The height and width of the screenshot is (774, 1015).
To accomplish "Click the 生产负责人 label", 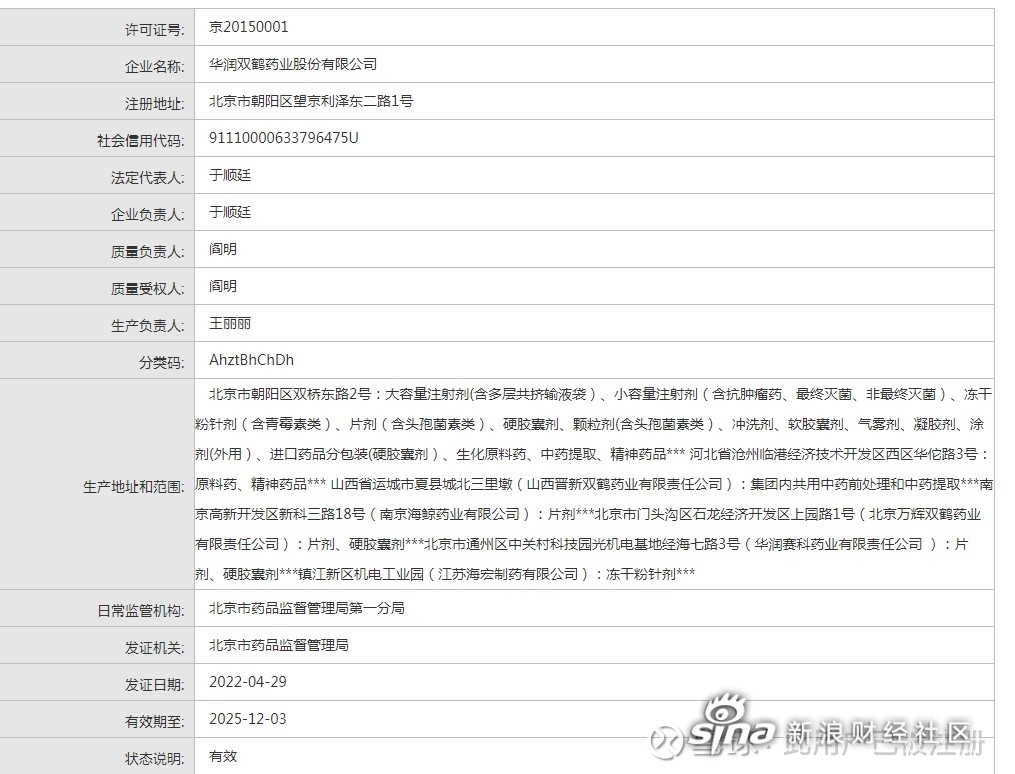I will pos(147,326).
